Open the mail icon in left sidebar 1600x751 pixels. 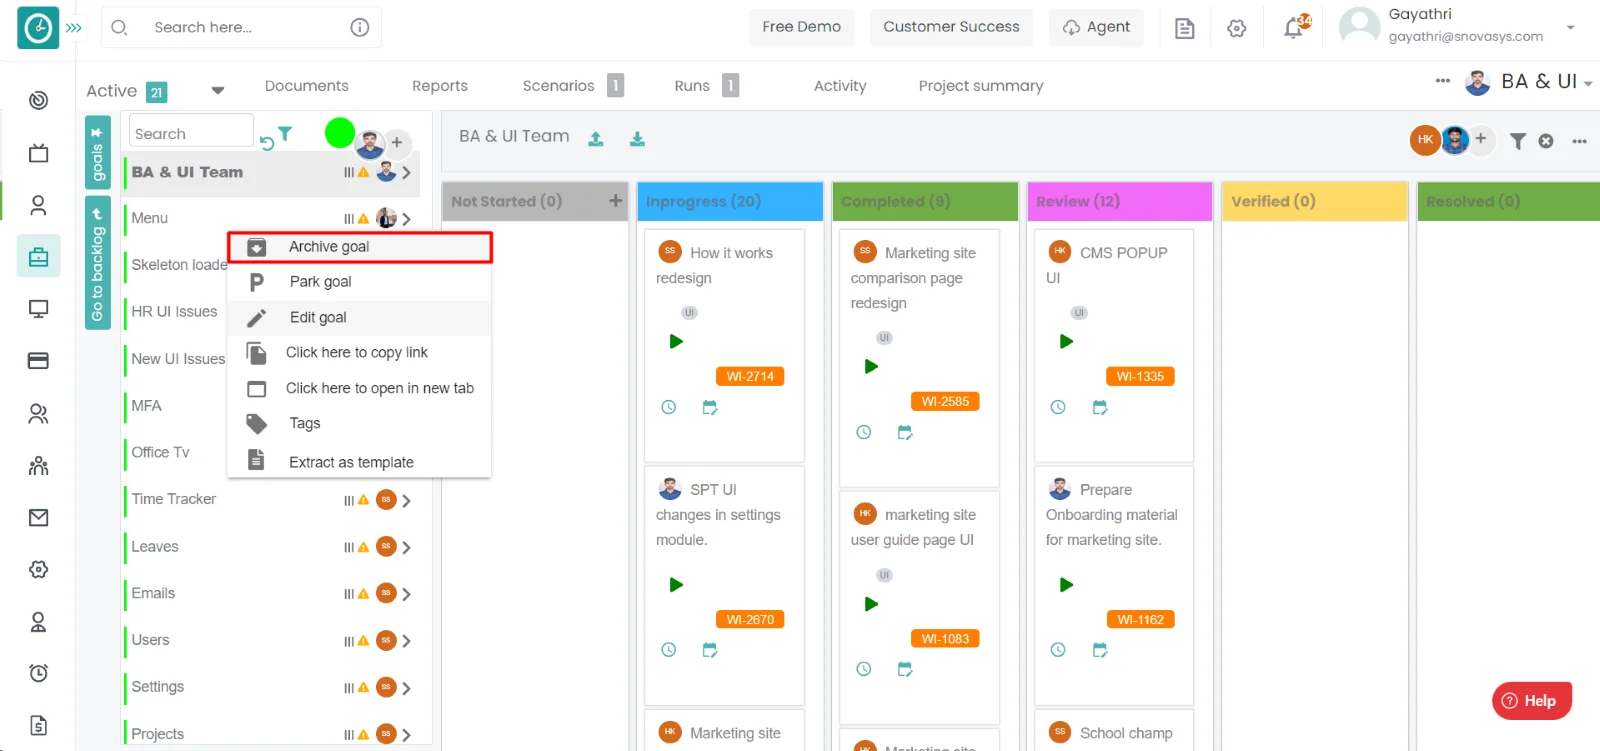(38, 517)
